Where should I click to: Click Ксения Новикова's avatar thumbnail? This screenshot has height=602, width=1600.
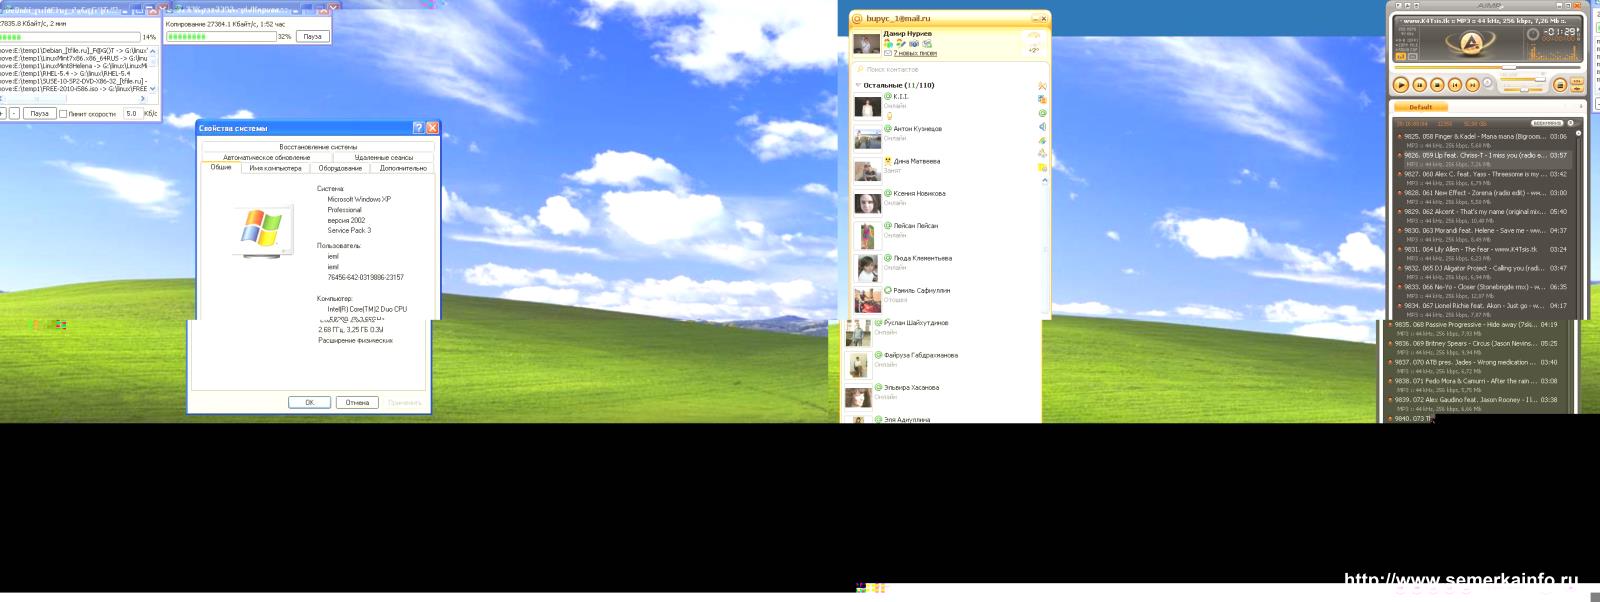click(867, 202)
